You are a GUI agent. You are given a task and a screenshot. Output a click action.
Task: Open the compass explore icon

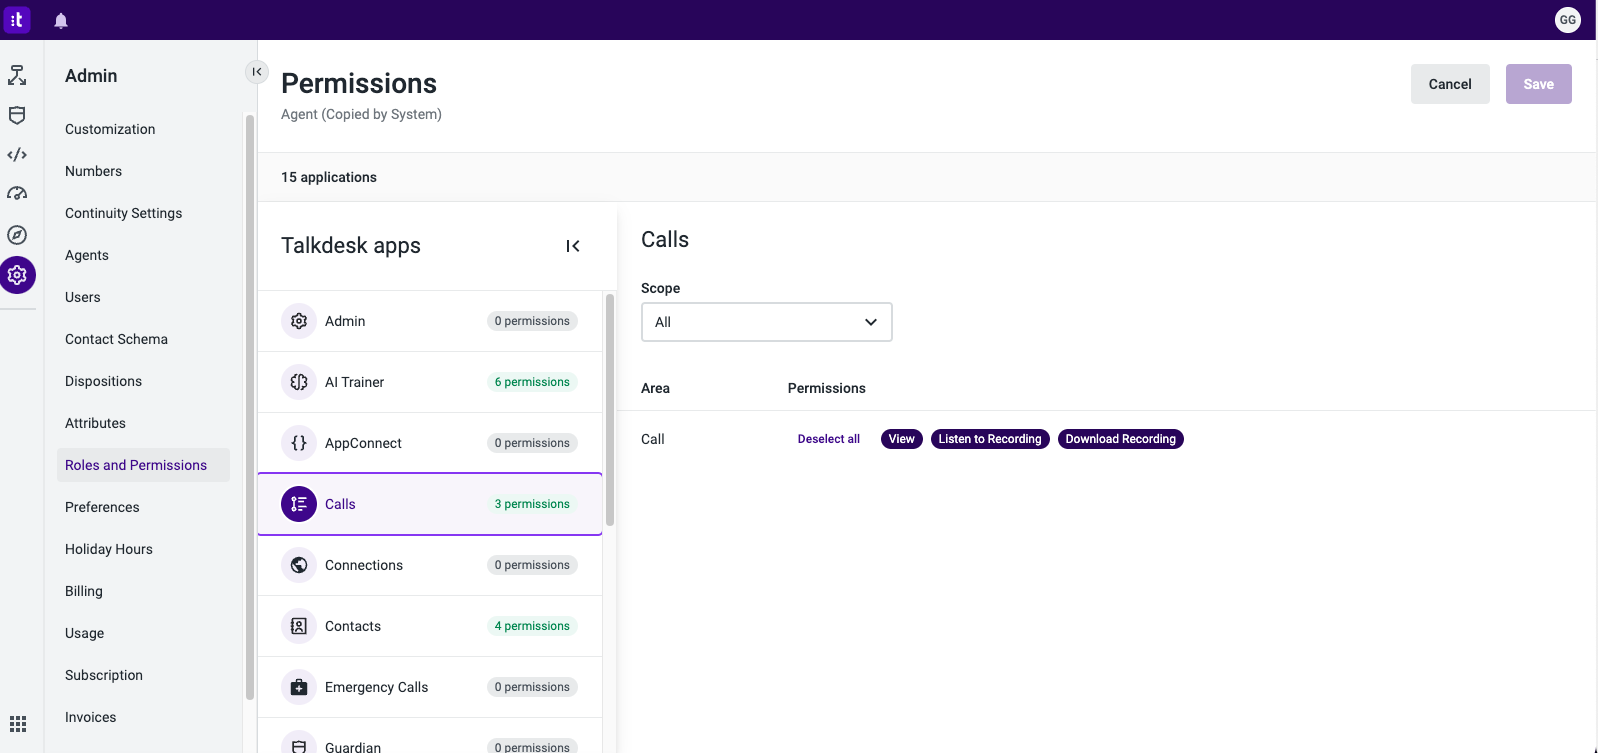pyautogui.click(x=17, y=235)
